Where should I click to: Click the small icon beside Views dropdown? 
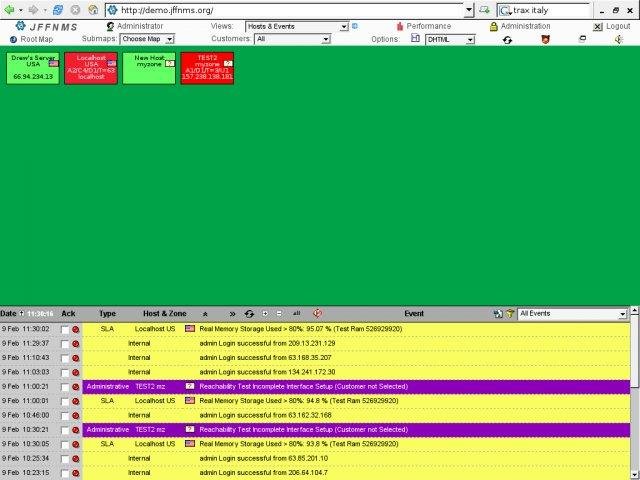pos(355,26)
